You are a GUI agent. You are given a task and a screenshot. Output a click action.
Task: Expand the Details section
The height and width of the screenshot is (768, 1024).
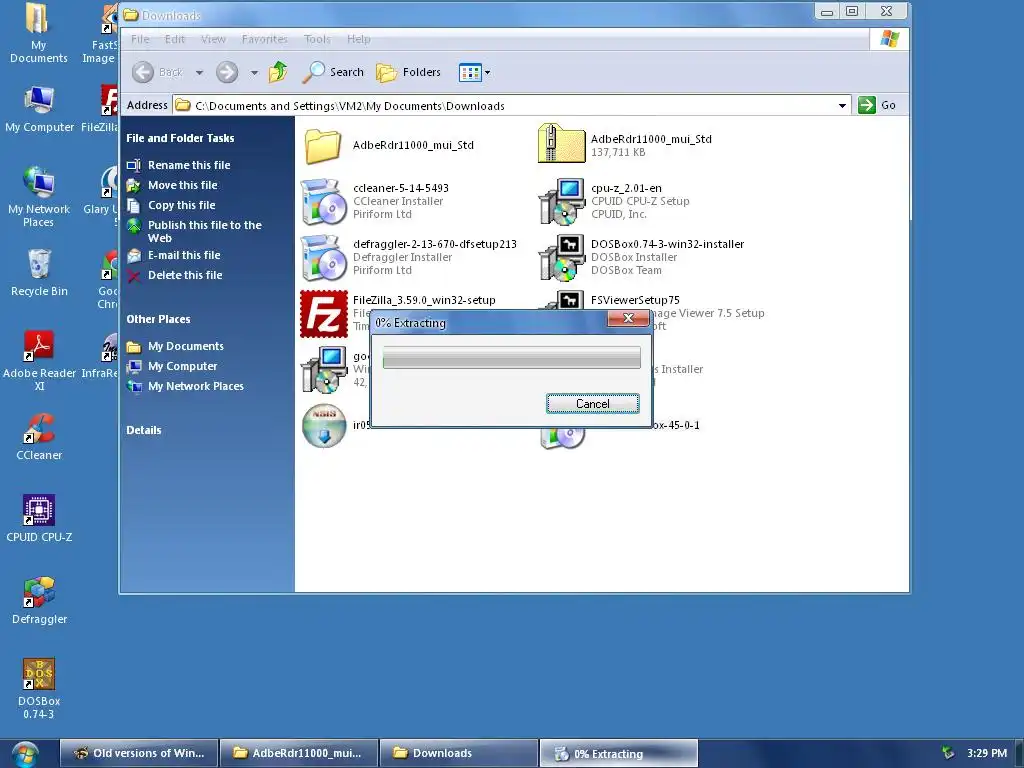click(x=144, y=430)
